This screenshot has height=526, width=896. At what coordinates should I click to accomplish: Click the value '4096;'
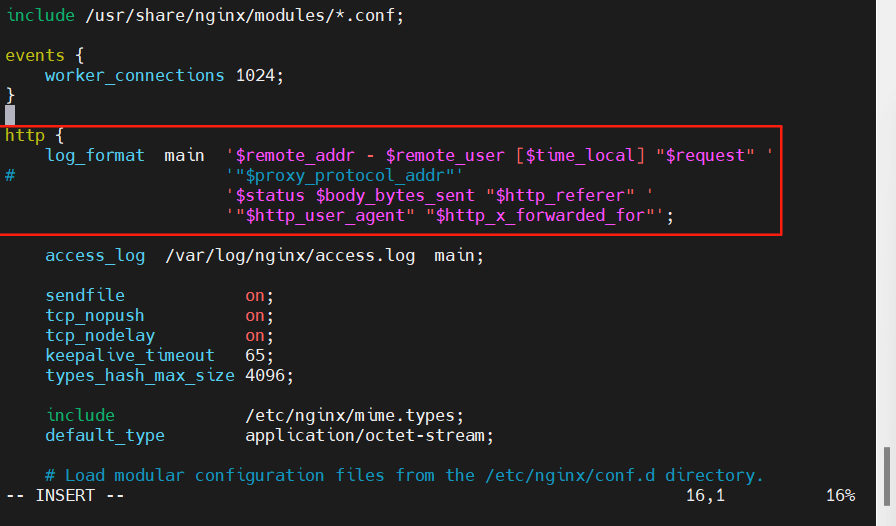[x=269, y=376]
